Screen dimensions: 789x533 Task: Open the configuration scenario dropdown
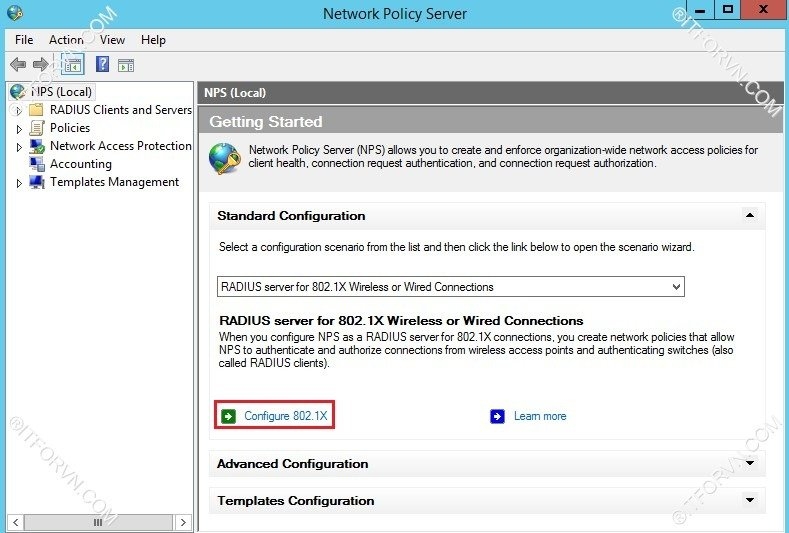pyautogui.click(x=676, y=287)
